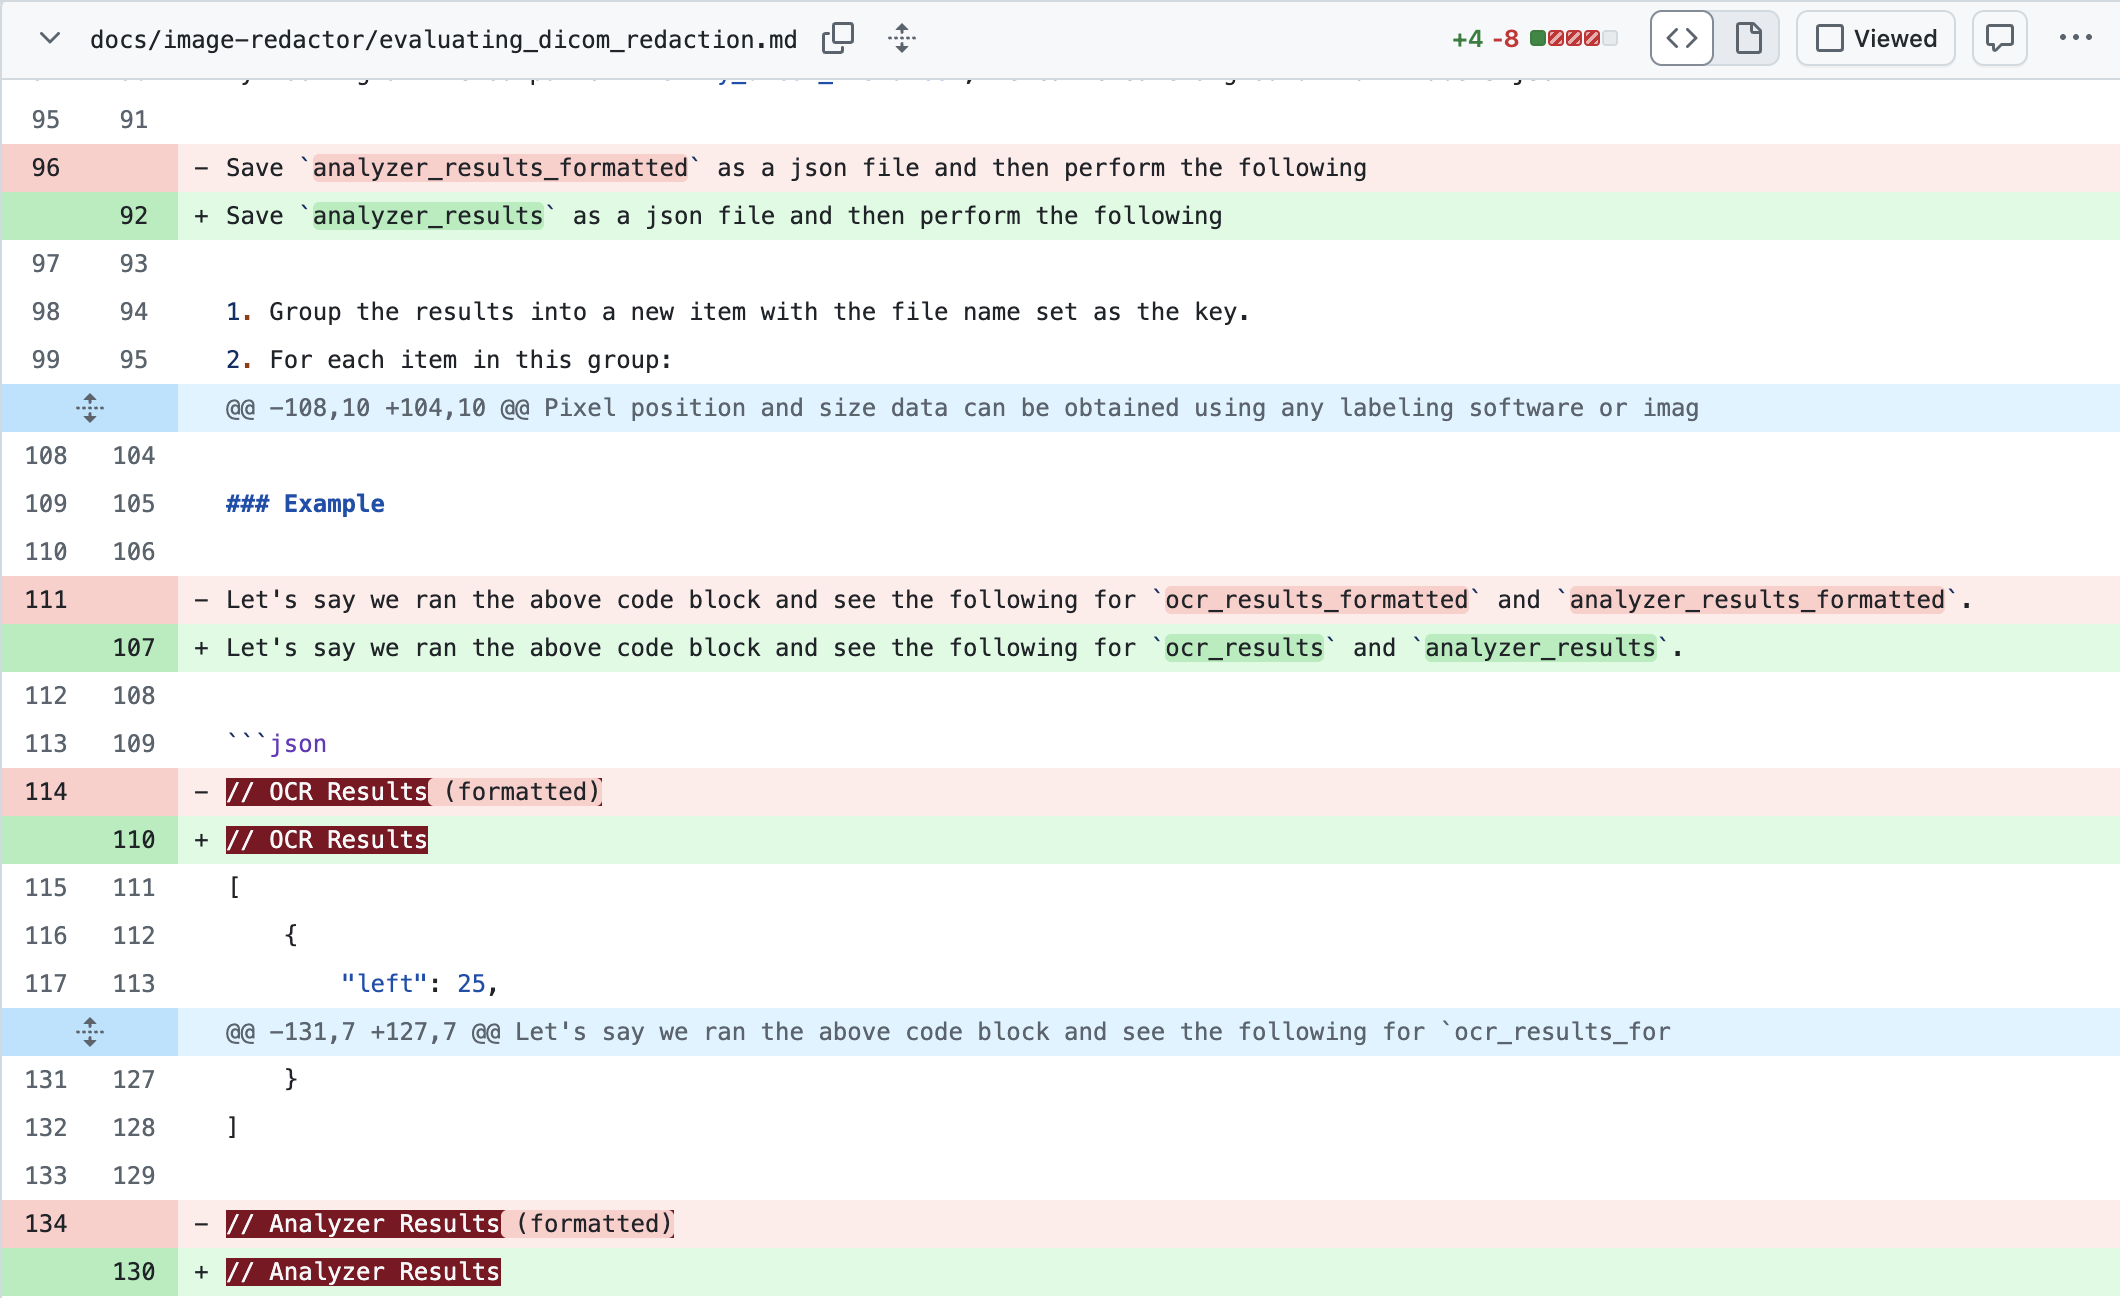
Task: Click deleted line number 114
Action: tap(46, 792)
